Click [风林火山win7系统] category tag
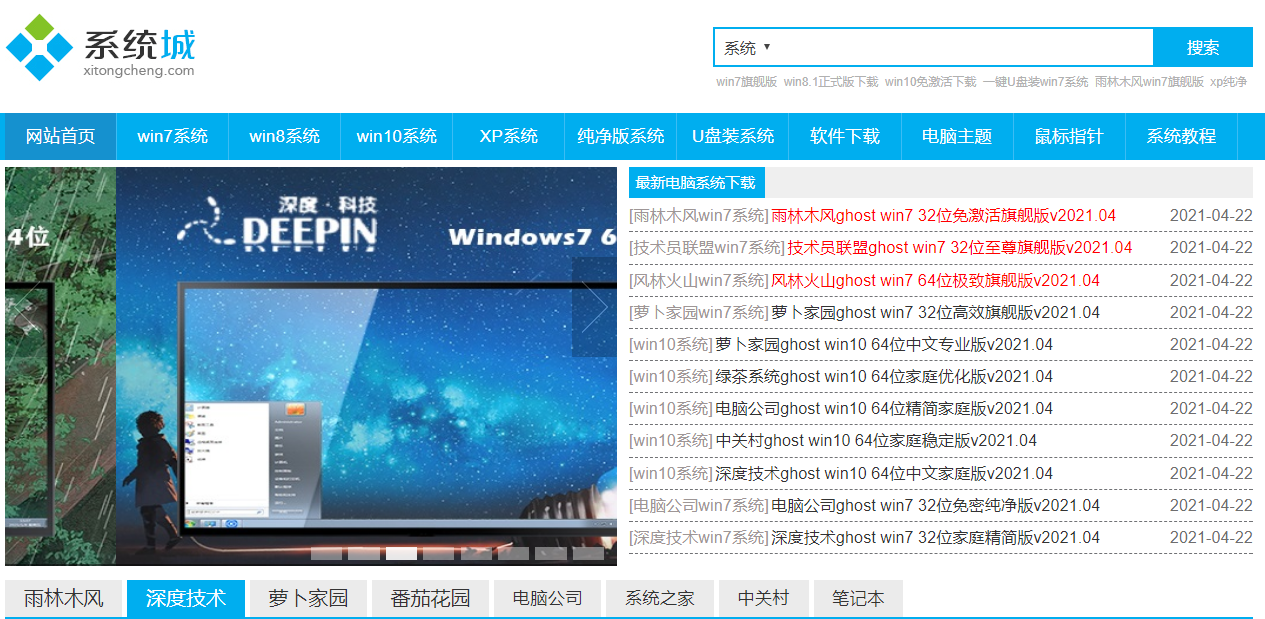 click(699, 280)
